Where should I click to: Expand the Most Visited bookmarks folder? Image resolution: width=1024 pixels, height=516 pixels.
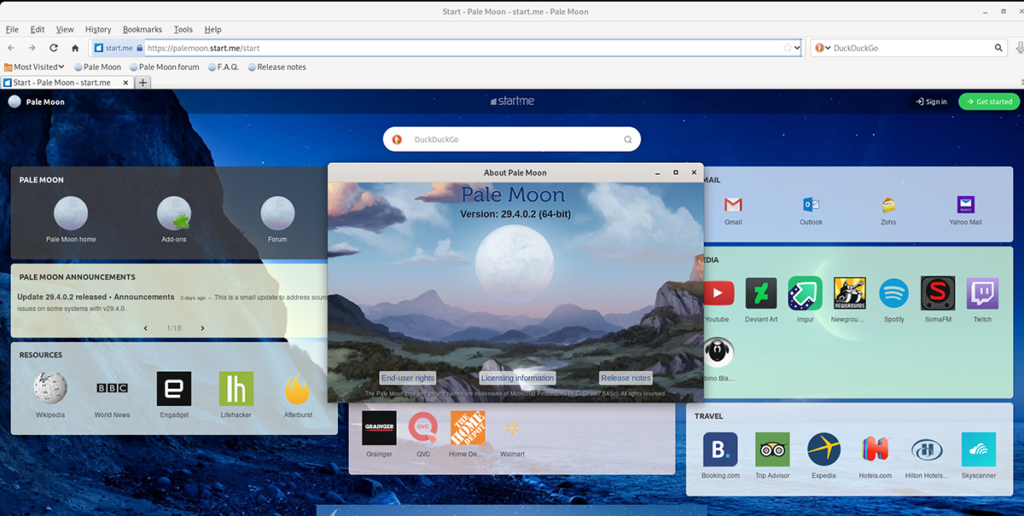pos(34,67)
